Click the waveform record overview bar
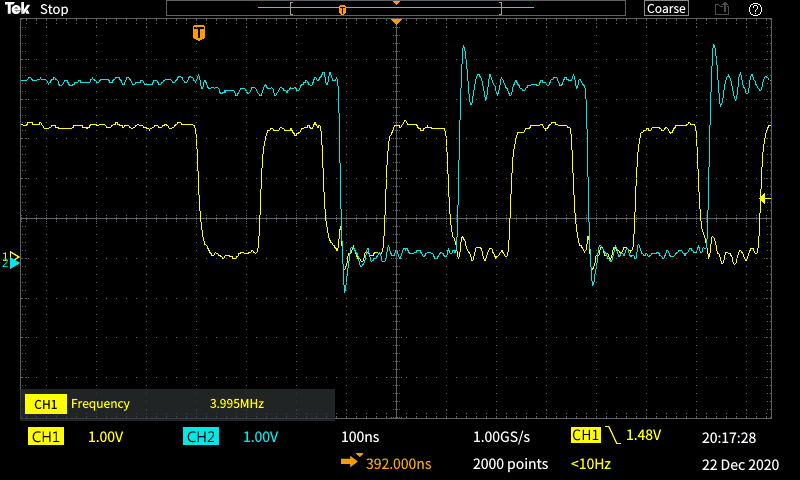 (395, 9)
